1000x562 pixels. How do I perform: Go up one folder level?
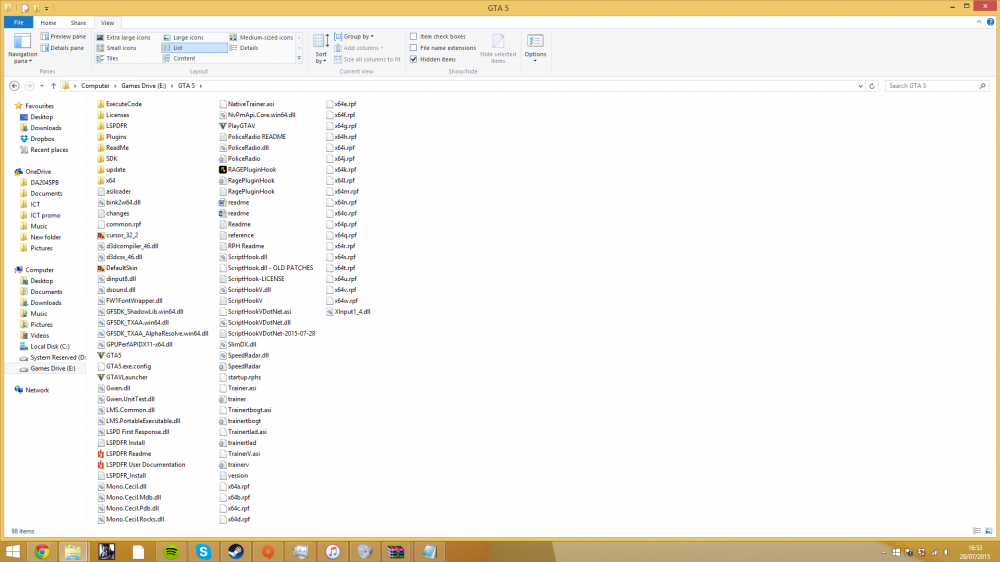(x=54, y=85)
